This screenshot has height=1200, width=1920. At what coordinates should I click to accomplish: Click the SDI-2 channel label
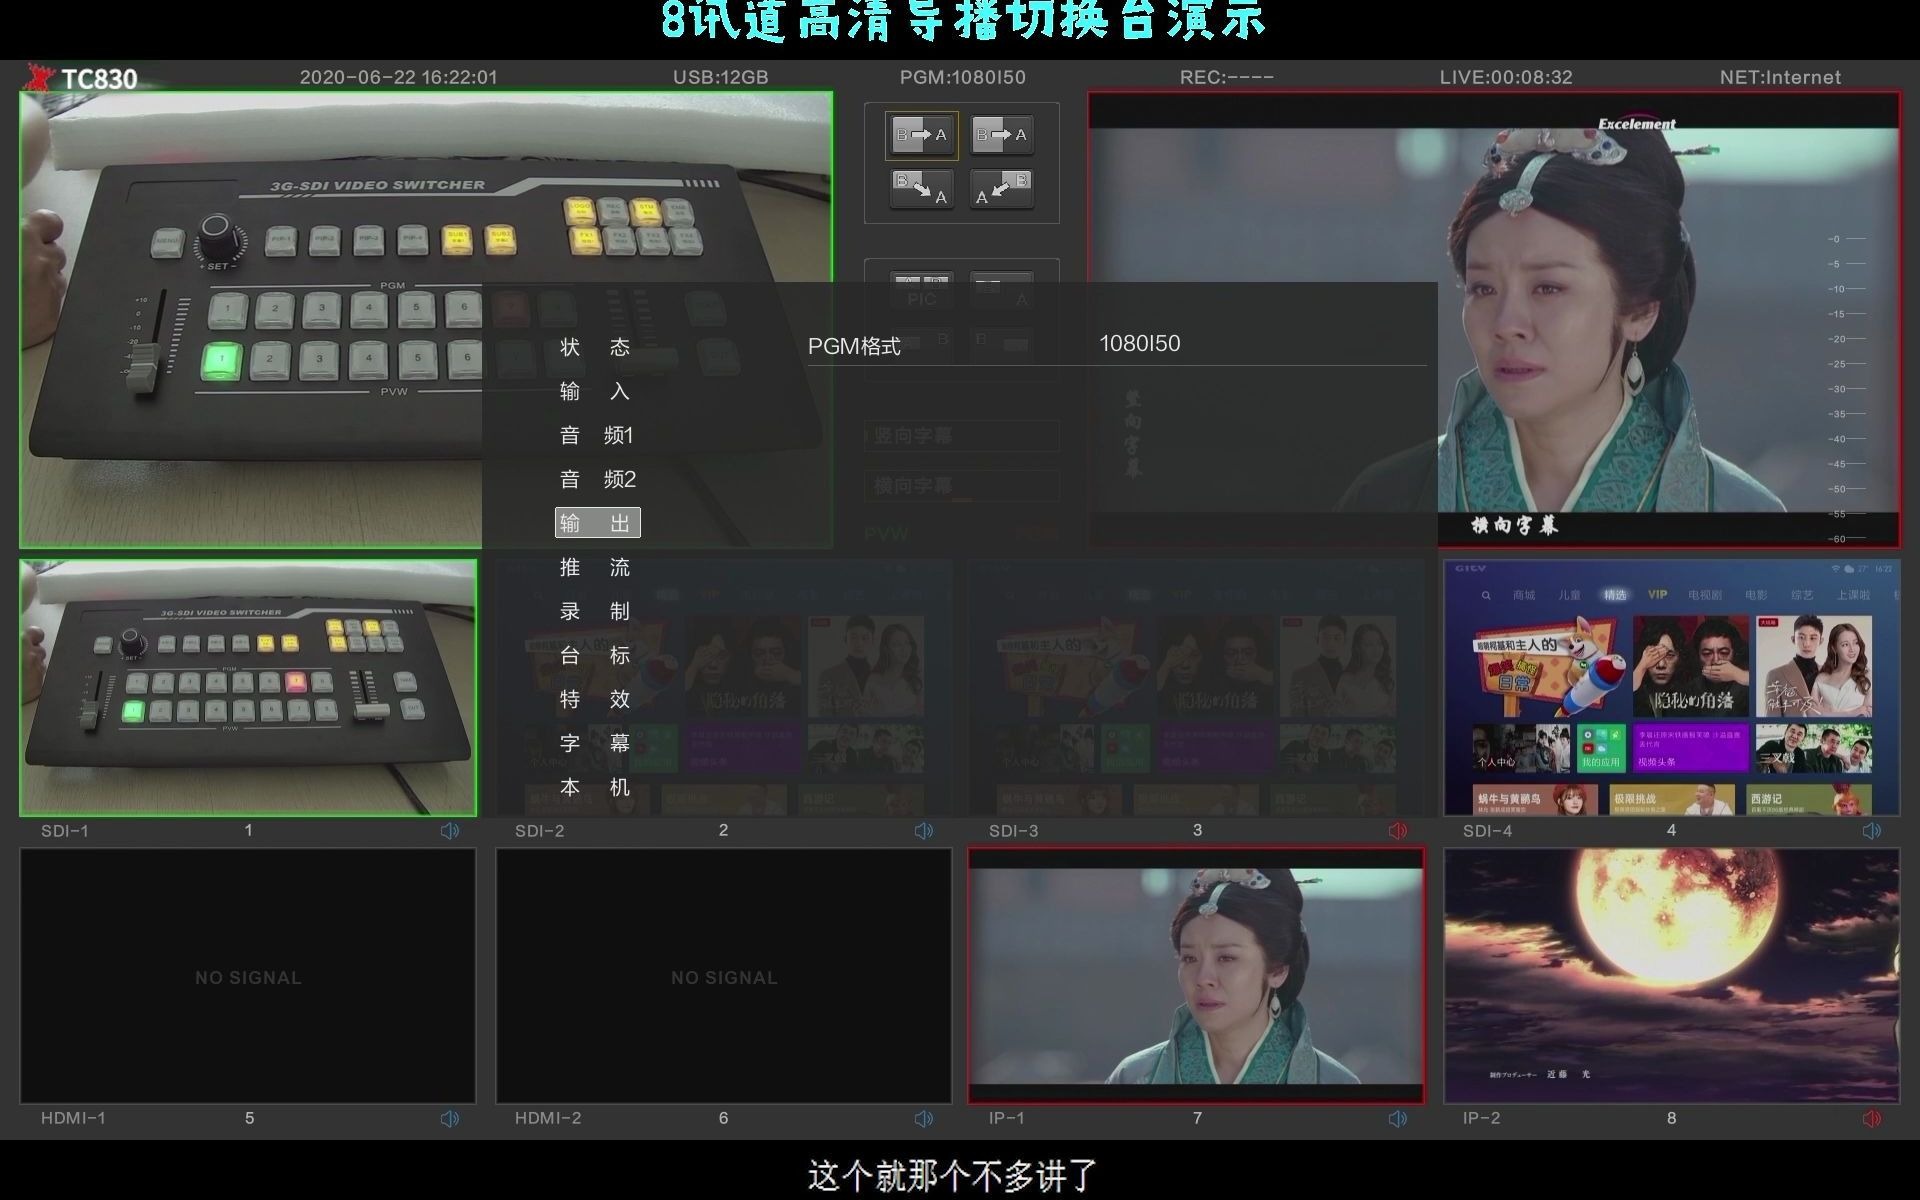pyautogui.click(x=540, y=831)
